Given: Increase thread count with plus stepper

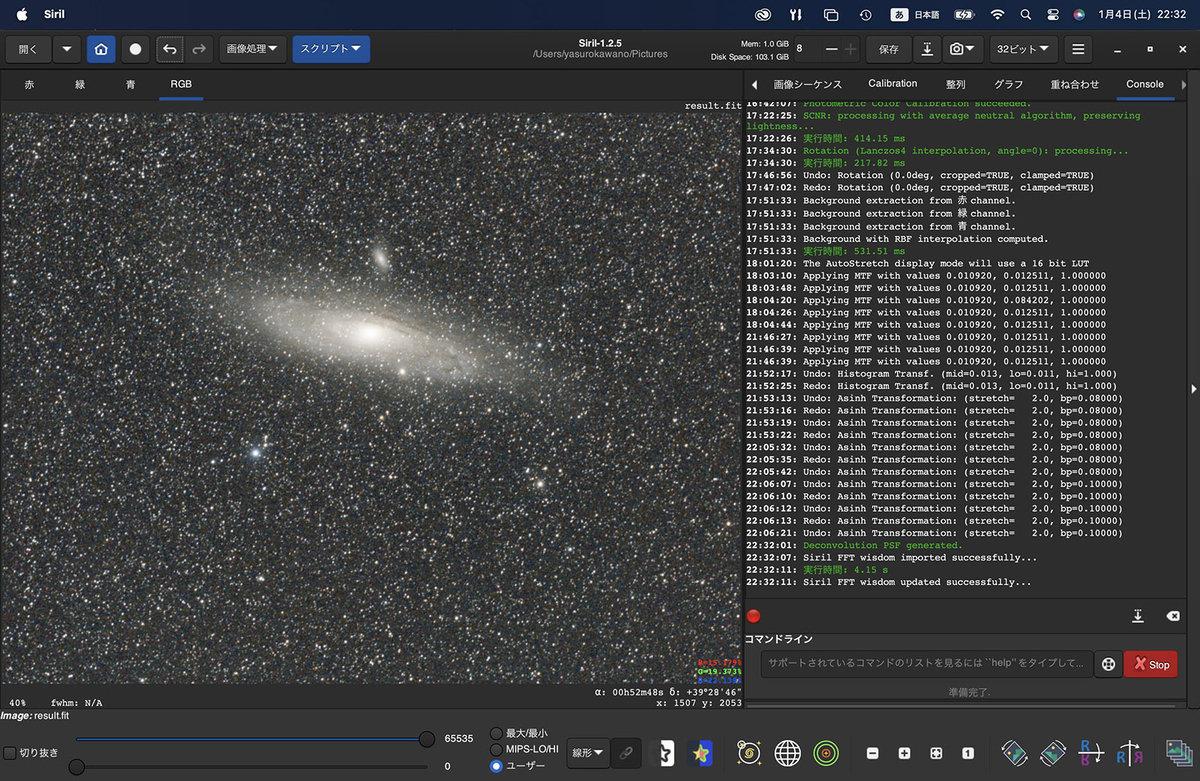Looking at the screenshot, I should [850, 49].
